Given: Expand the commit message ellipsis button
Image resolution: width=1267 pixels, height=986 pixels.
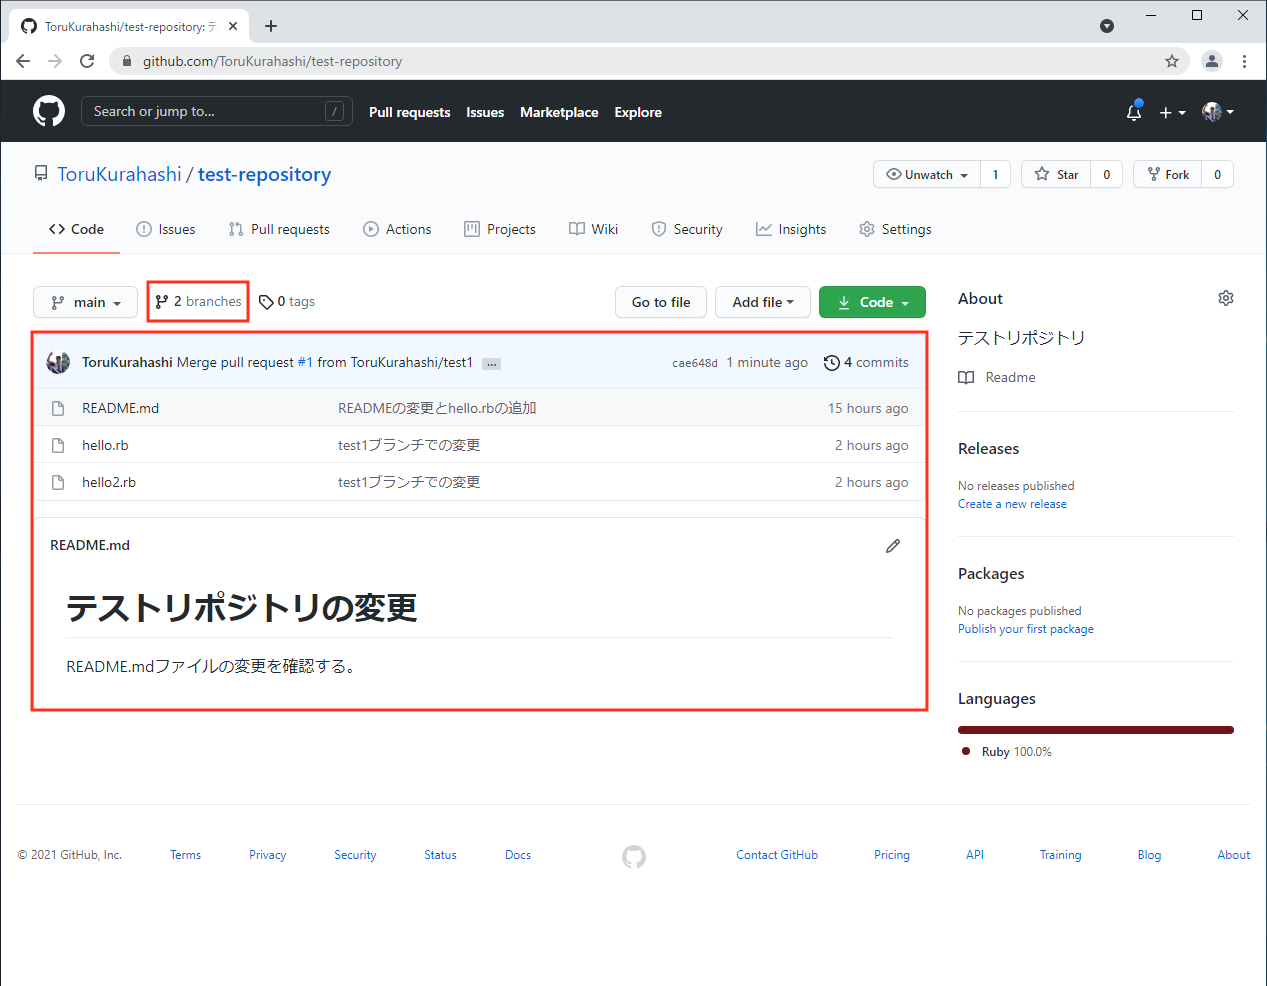Looking at the screenshot, I should coord(491,364).
